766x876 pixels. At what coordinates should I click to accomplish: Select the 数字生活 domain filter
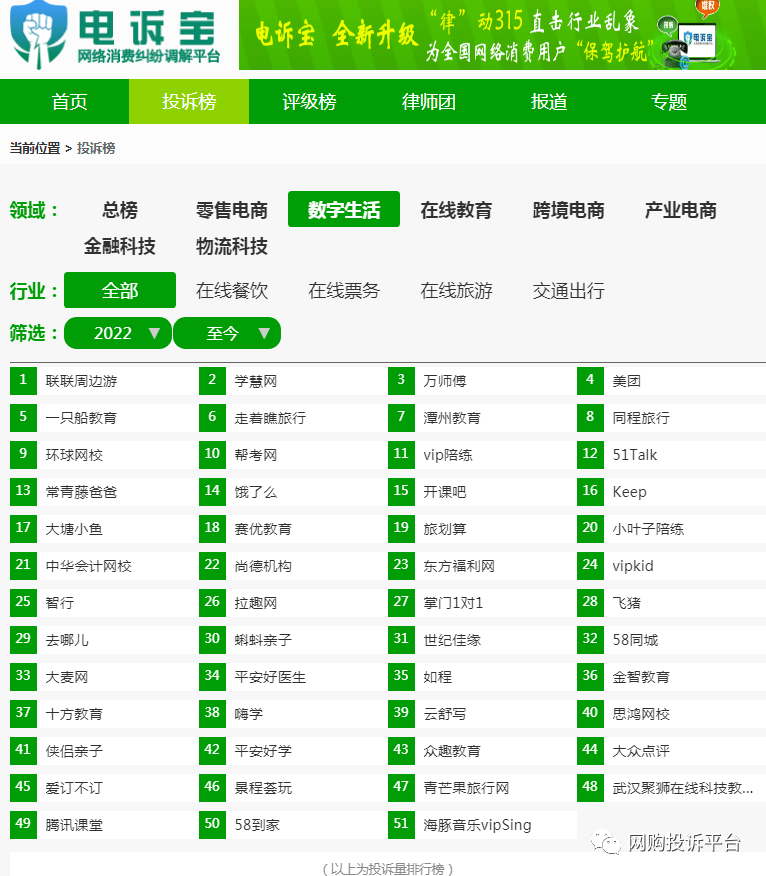coord(344,210)
